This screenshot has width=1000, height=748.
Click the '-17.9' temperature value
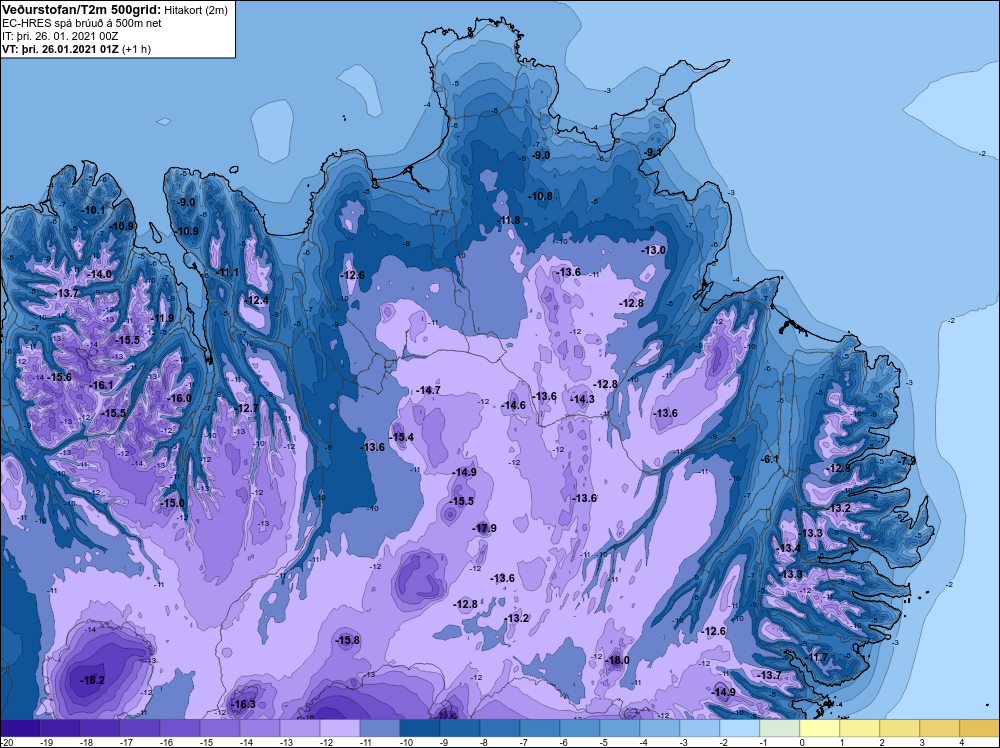point(484,528)
